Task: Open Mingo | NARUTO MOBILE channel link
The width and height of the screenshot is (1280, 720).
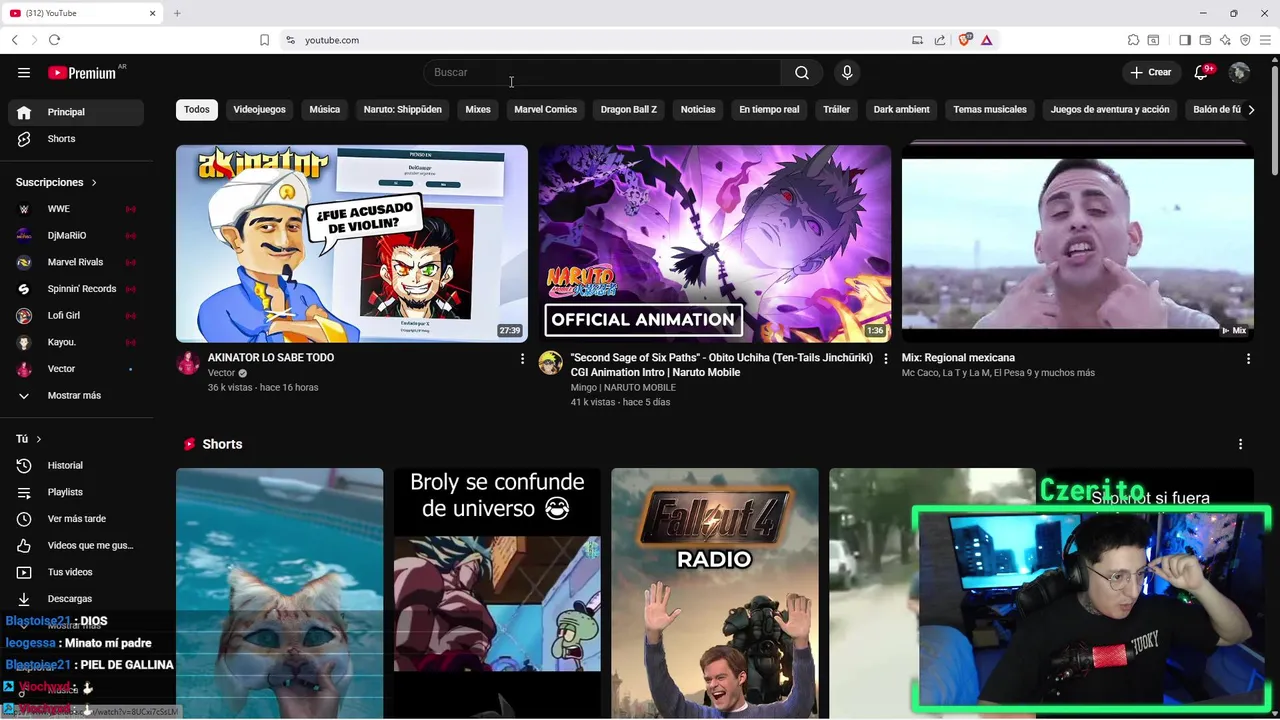Action: tap(623, 388)
